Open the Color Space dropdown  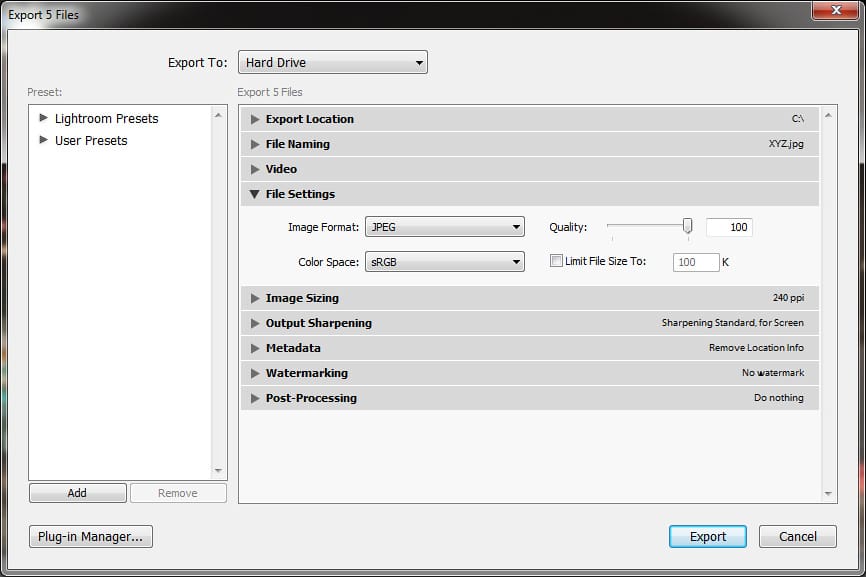[x=444, y=262]
